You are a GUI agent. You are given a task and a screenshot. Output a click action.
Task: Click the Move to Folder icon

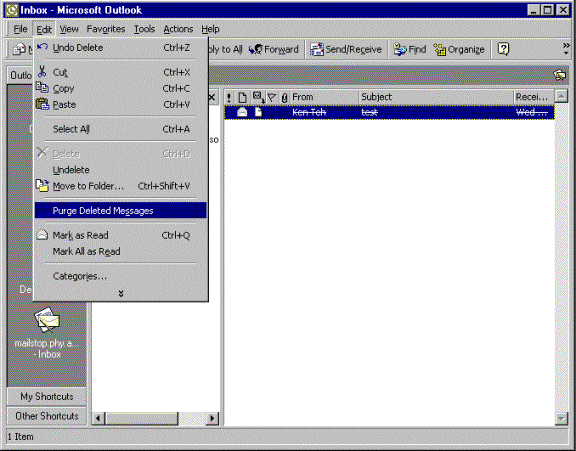click(x=42, y=185)
